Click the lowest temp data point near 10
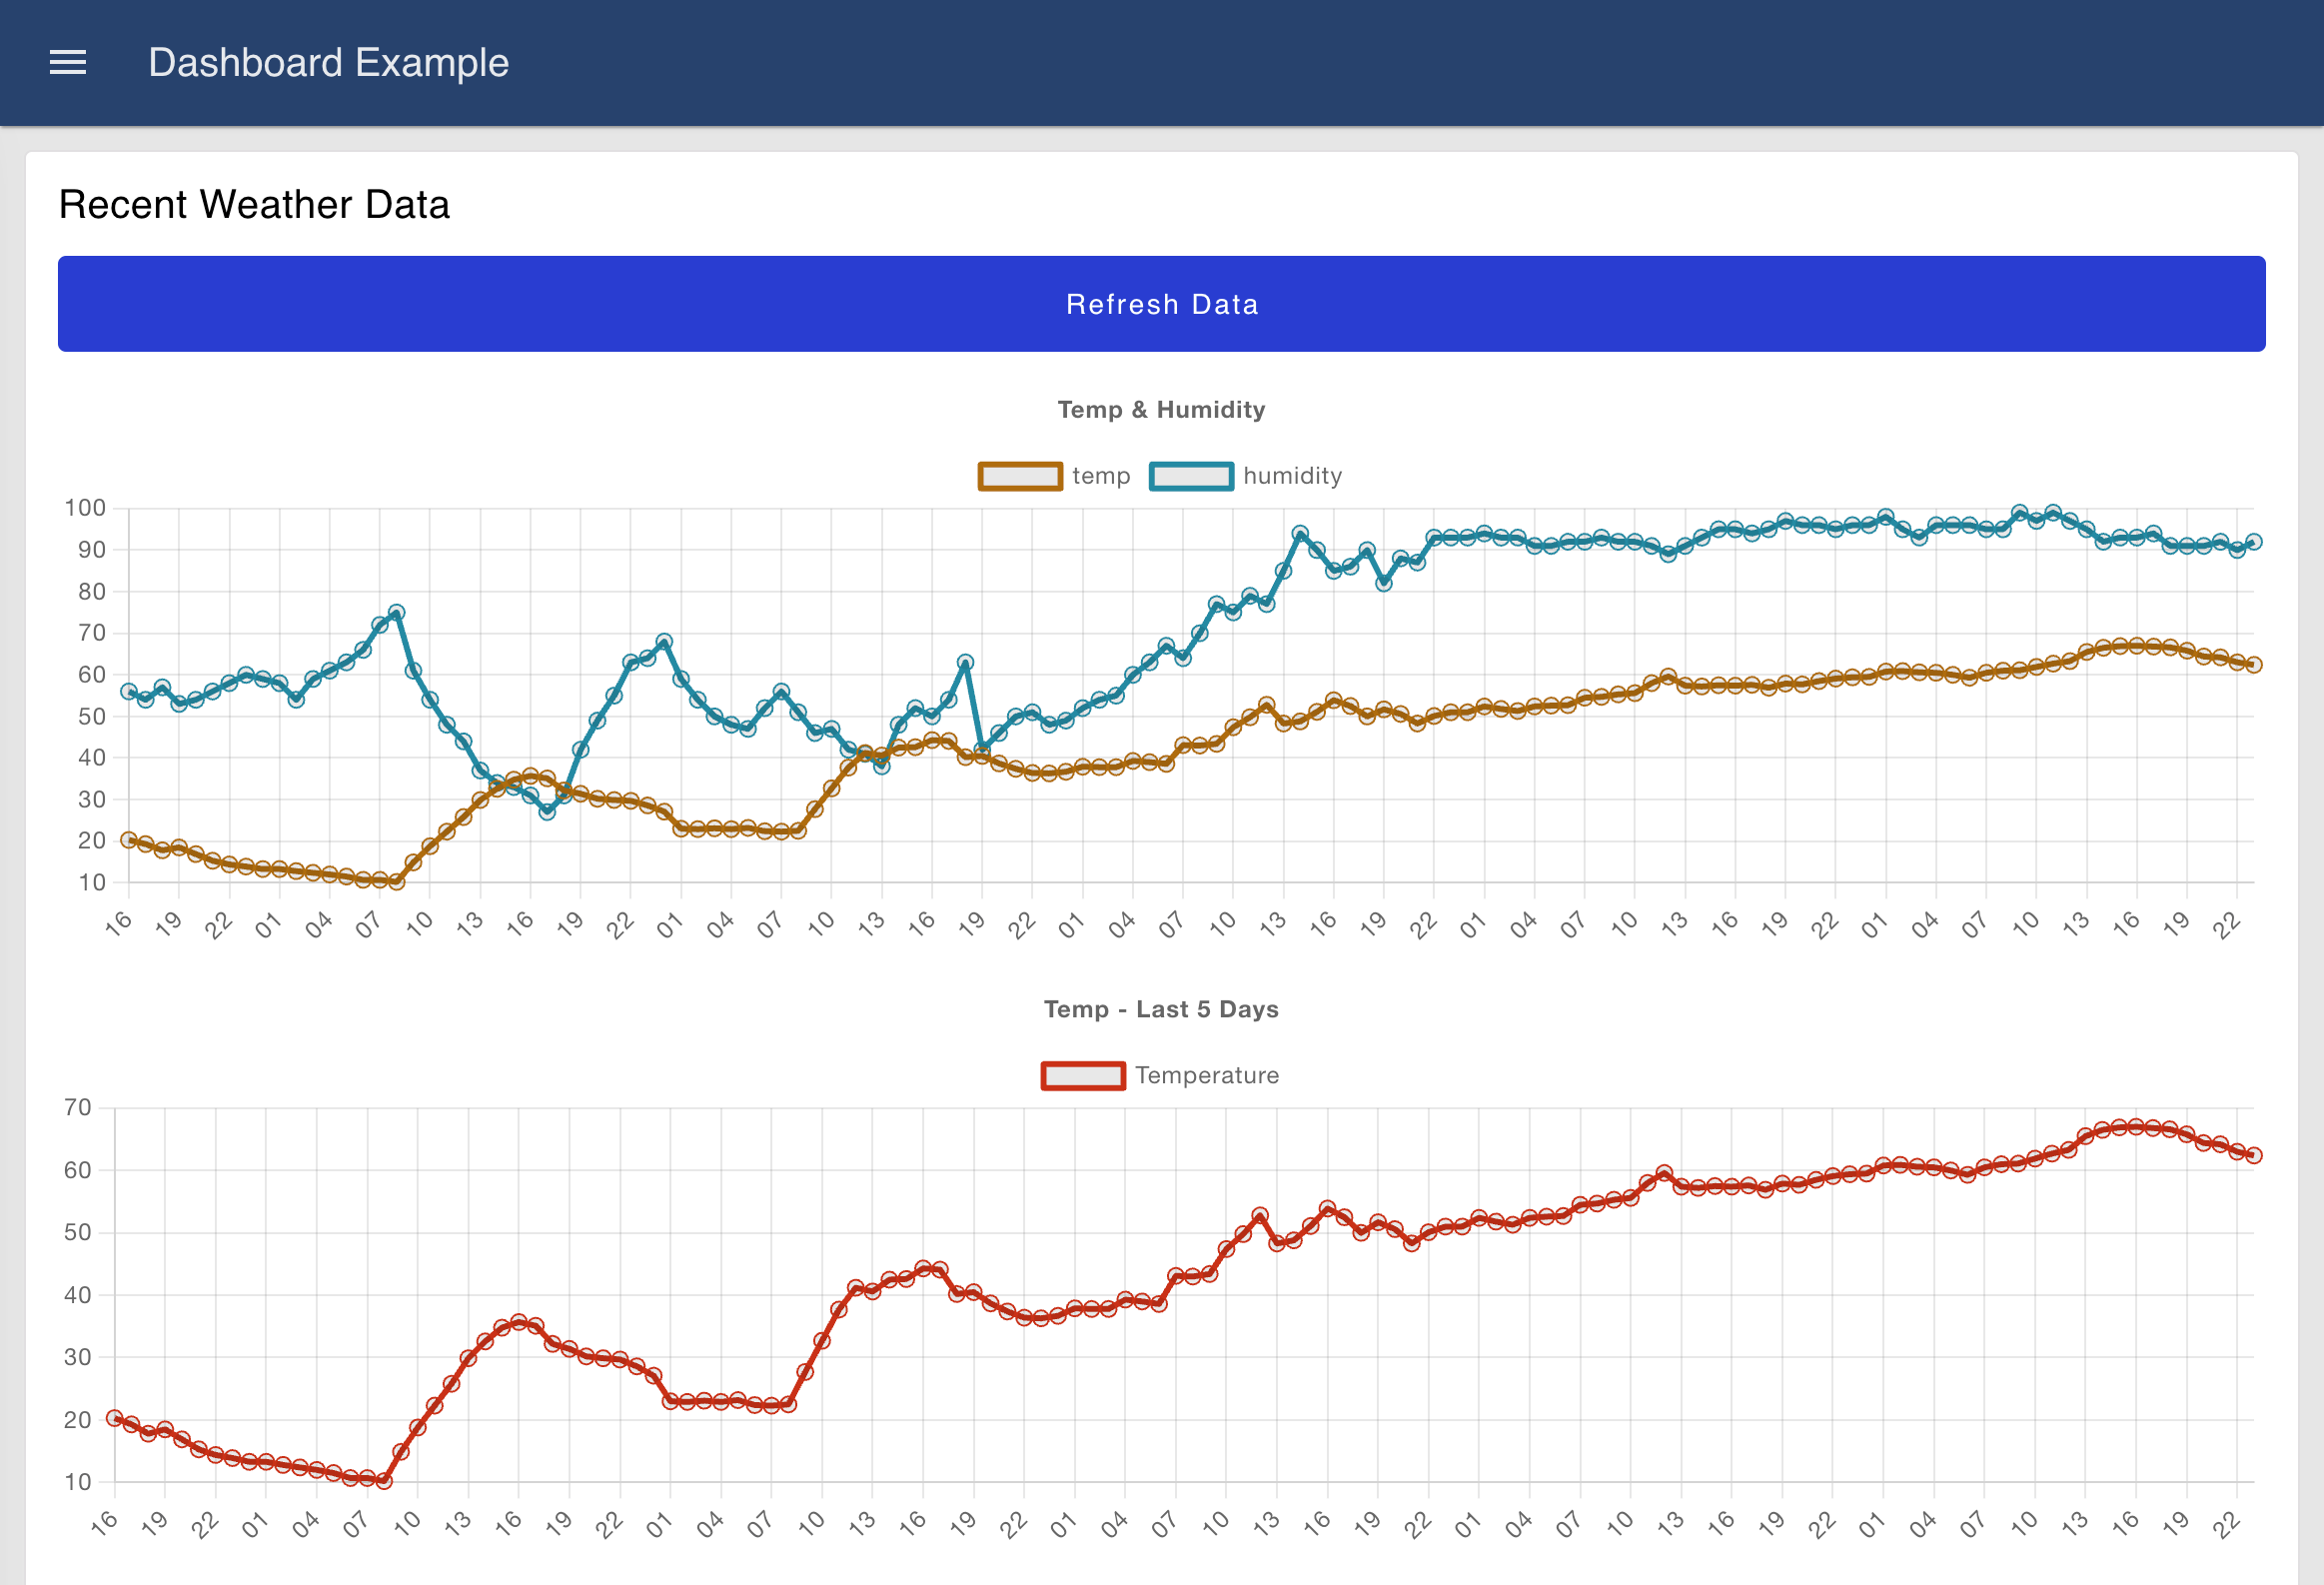 tap(395, 882)
